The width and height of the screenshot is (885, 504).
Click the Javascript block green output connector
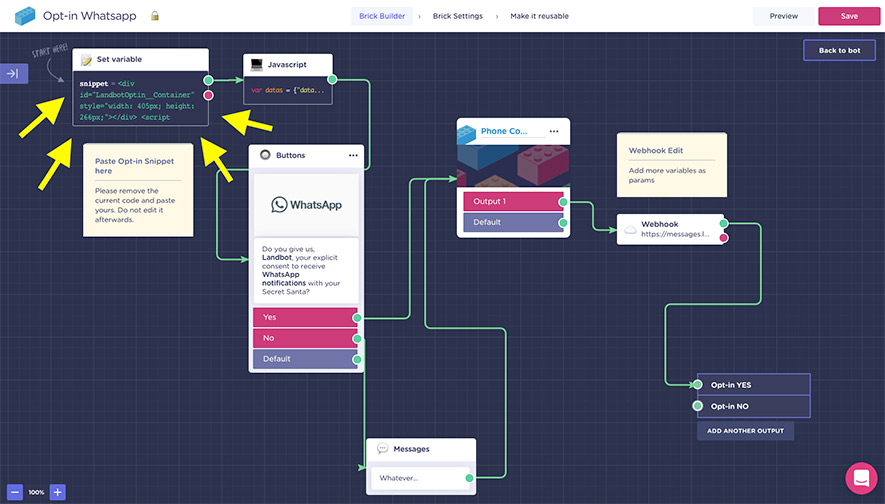point(332,80)
